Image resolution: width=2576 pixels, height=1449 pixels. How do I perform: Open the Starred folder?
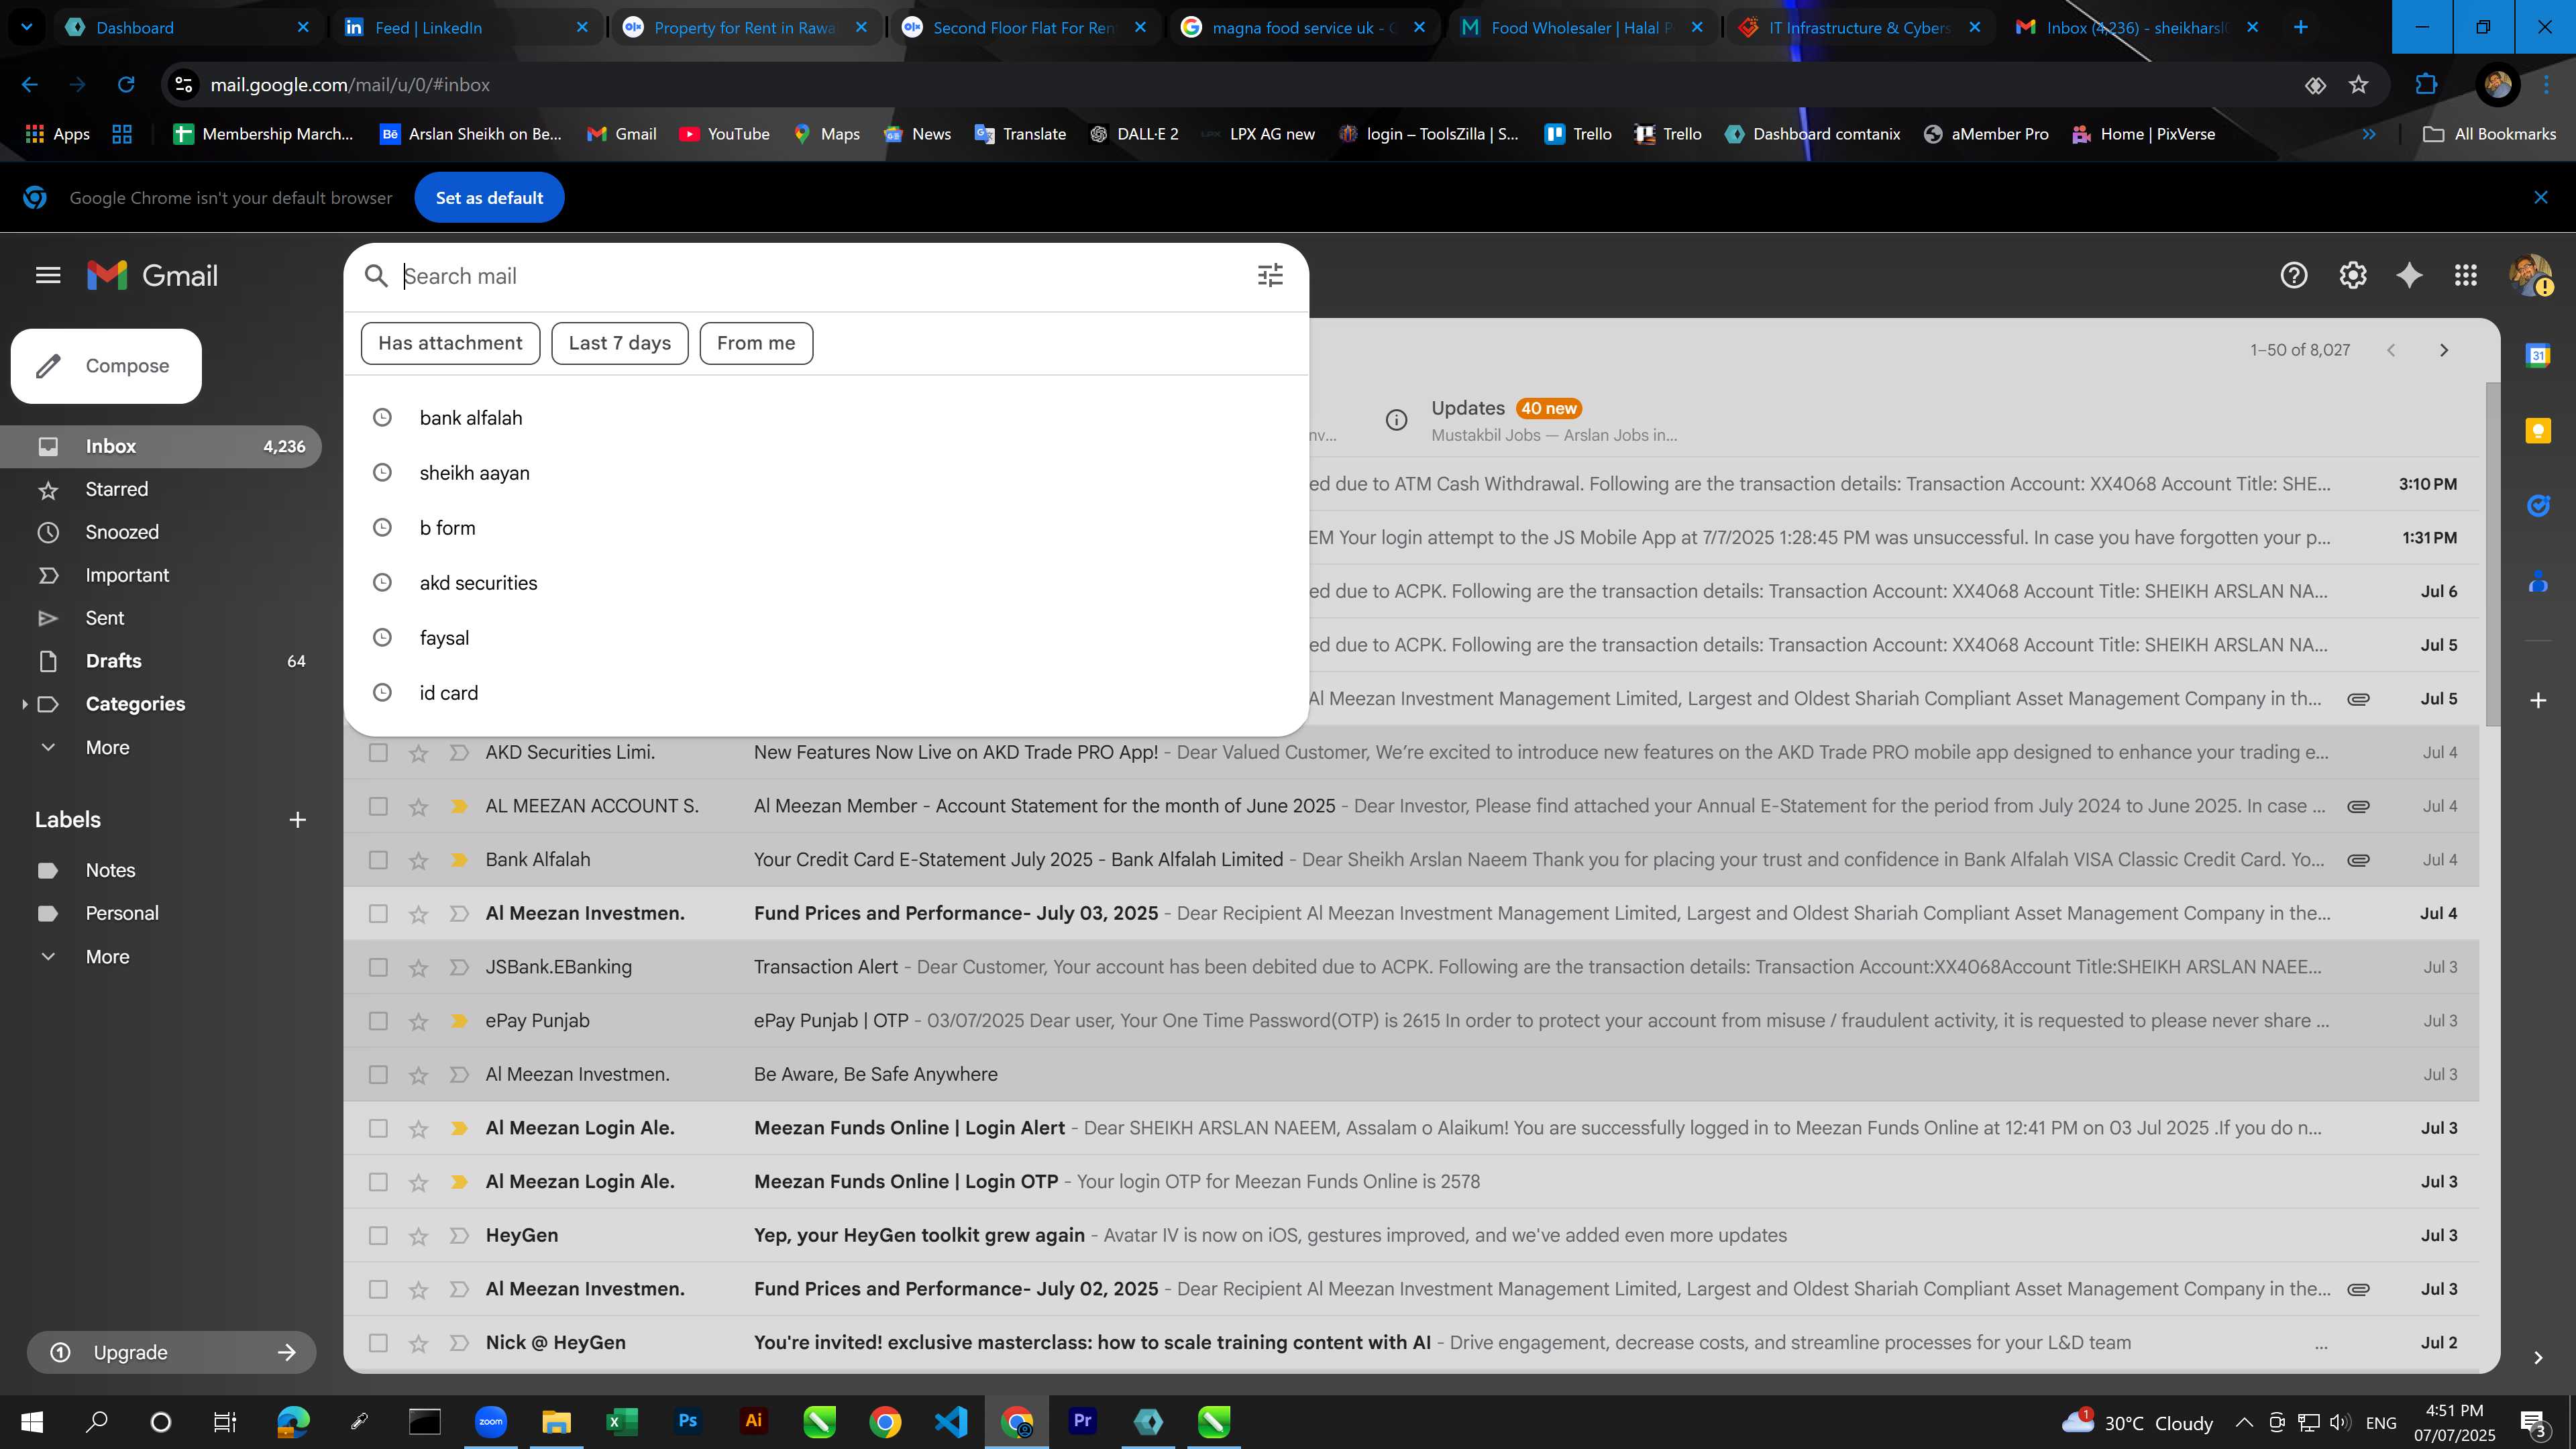(117, 489)
